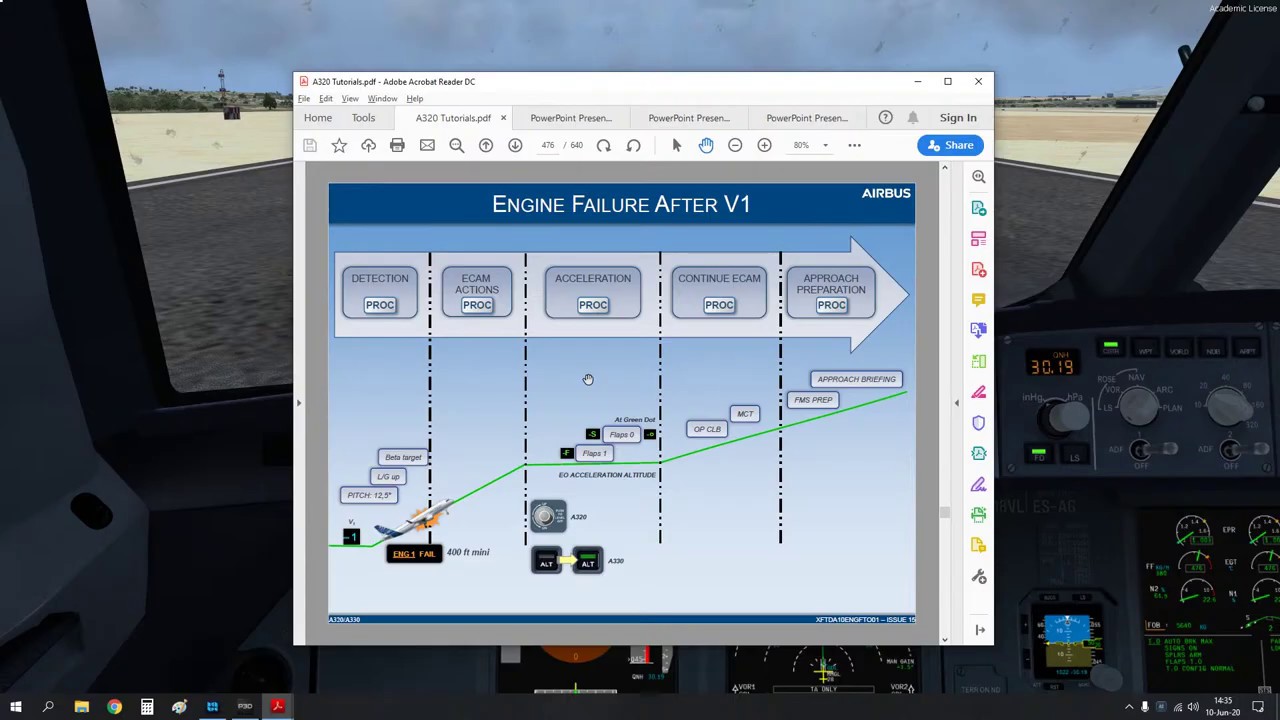Hide right pane with small triangle

[x=957, y=403]
